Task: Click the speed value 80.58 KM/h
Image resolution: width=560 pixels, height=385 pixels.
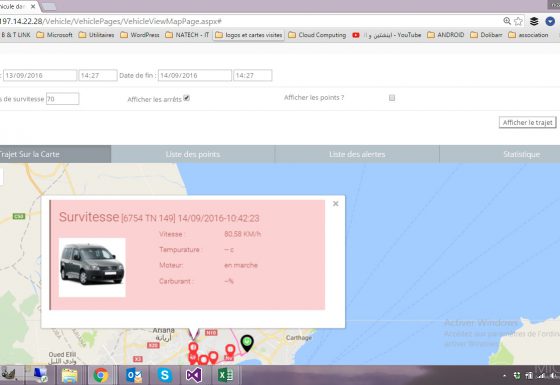Action: 242,234
